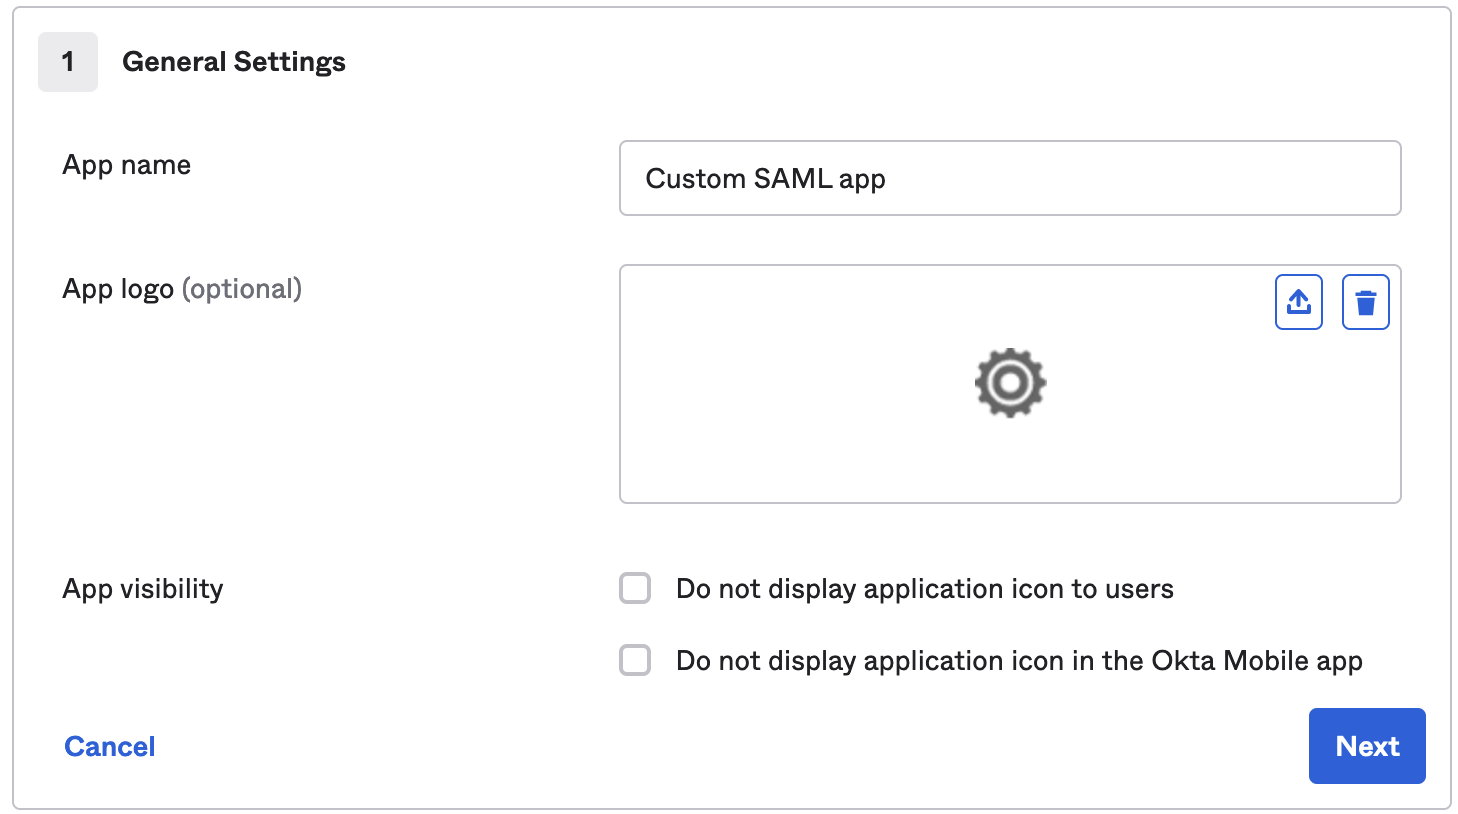
Task: Click the trash icon to delete the logo
Action: [1365, 301]
